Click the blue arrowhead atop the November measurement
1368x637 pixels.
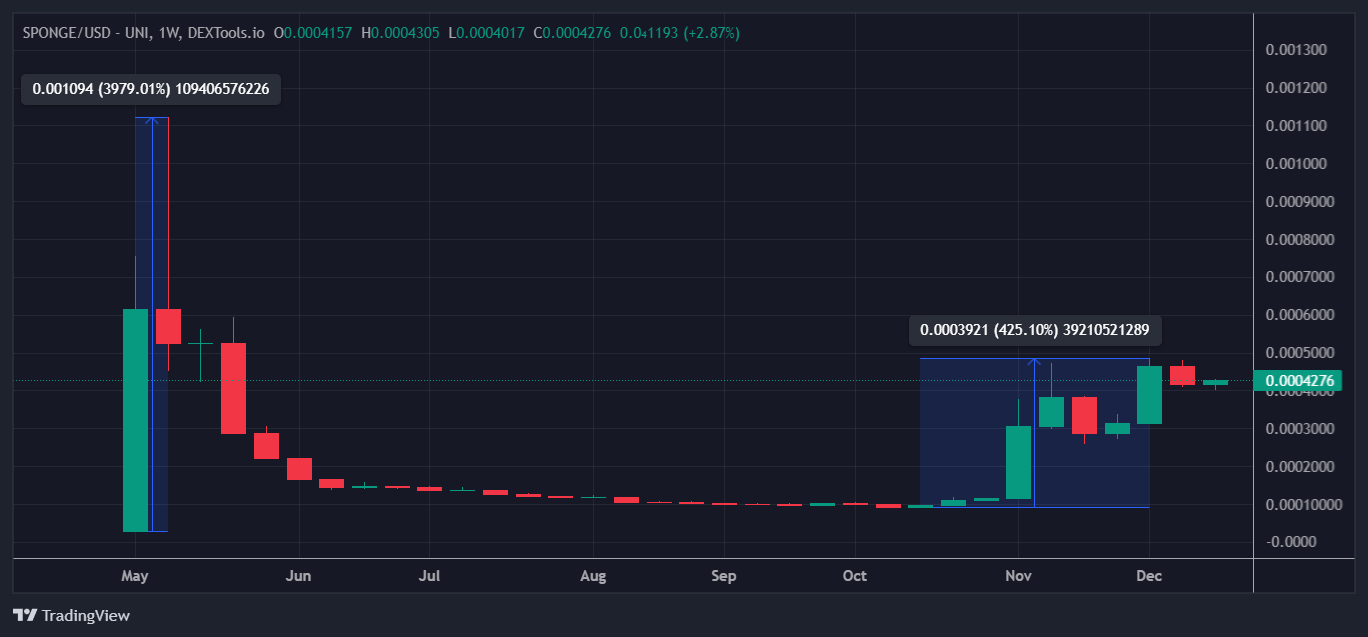[1035, 362]
